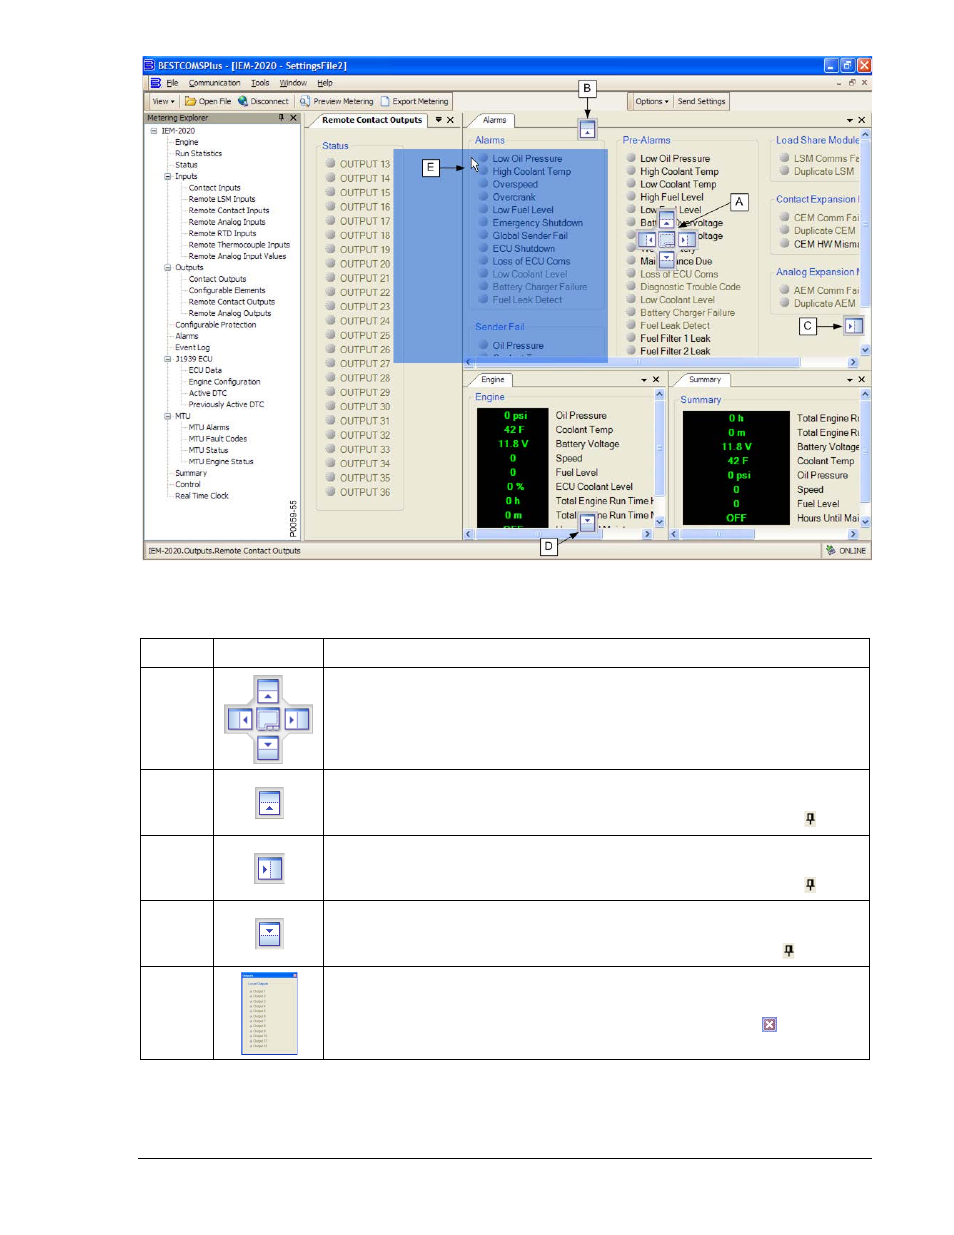Viewport: 954px width, 1235px height.
Task: Click the Preview Metering button
Action: coord(336,101)
